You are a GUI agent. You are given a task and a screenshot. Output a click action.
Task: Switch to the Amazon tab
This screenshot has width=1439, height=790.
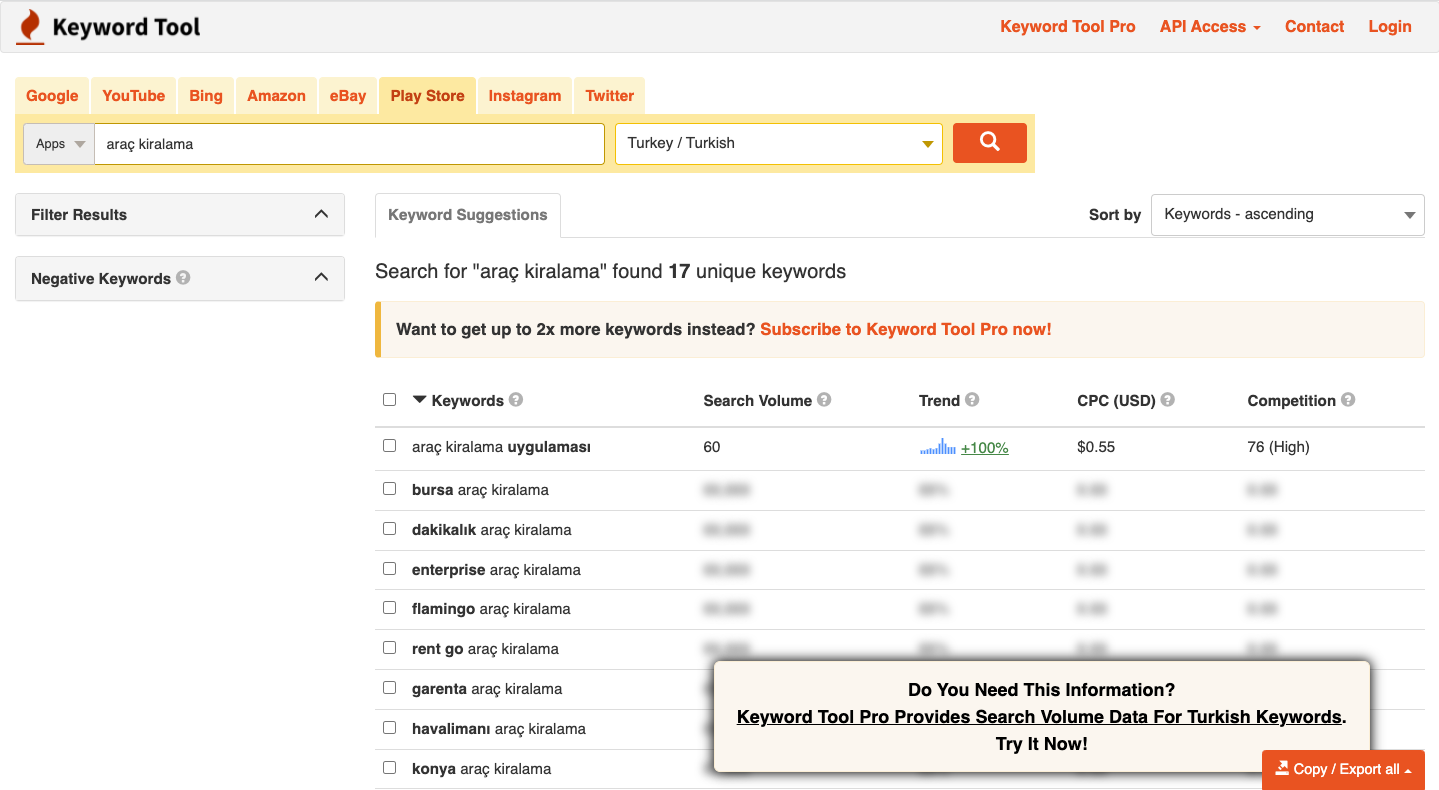[x=276, y=96]
